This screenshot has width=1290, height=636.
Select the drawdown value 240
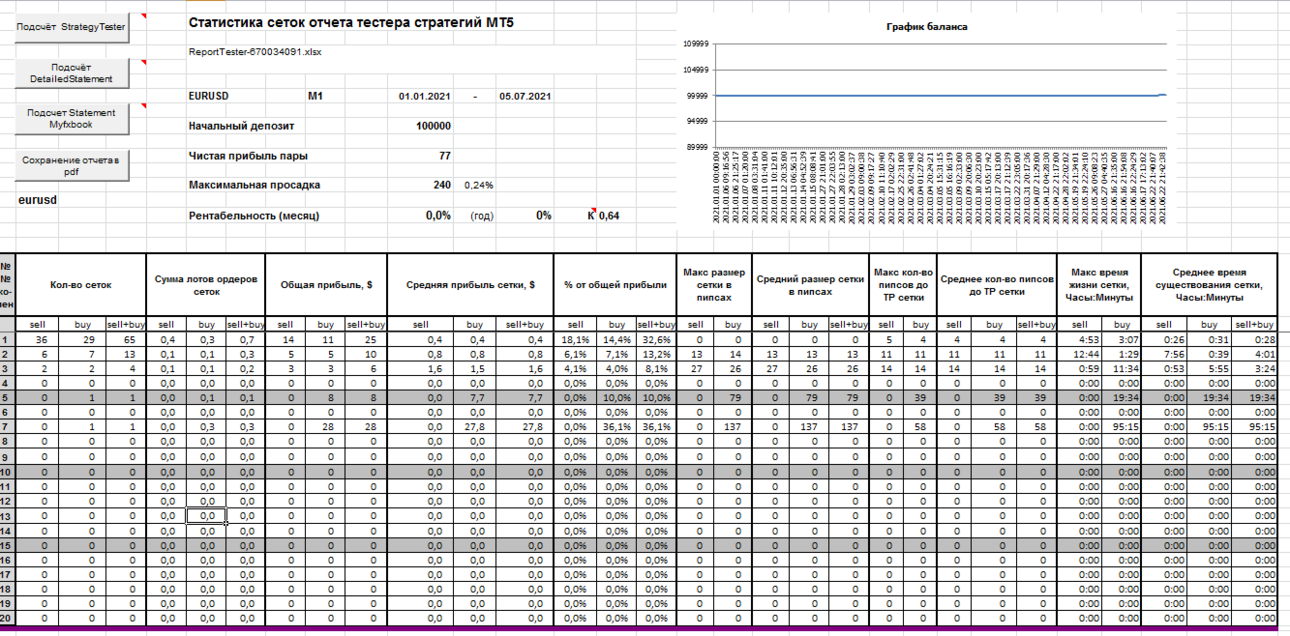tap(442, 185)
